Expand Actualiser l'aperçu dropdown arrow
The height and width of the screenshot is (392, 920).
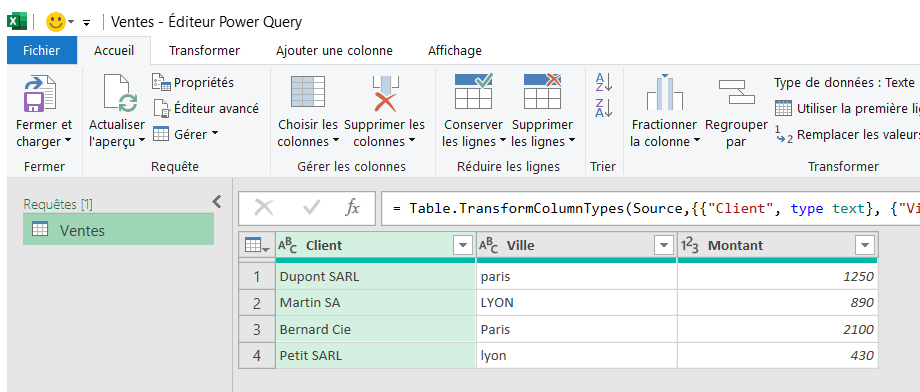141,141
